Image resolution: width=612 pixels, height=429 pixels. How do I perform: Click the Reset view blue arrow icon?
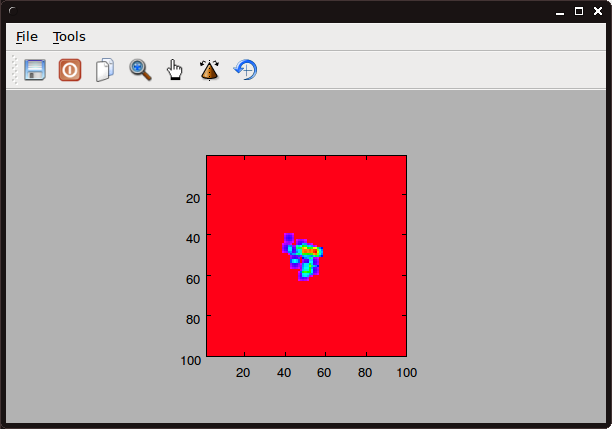(x=245, y=70)
